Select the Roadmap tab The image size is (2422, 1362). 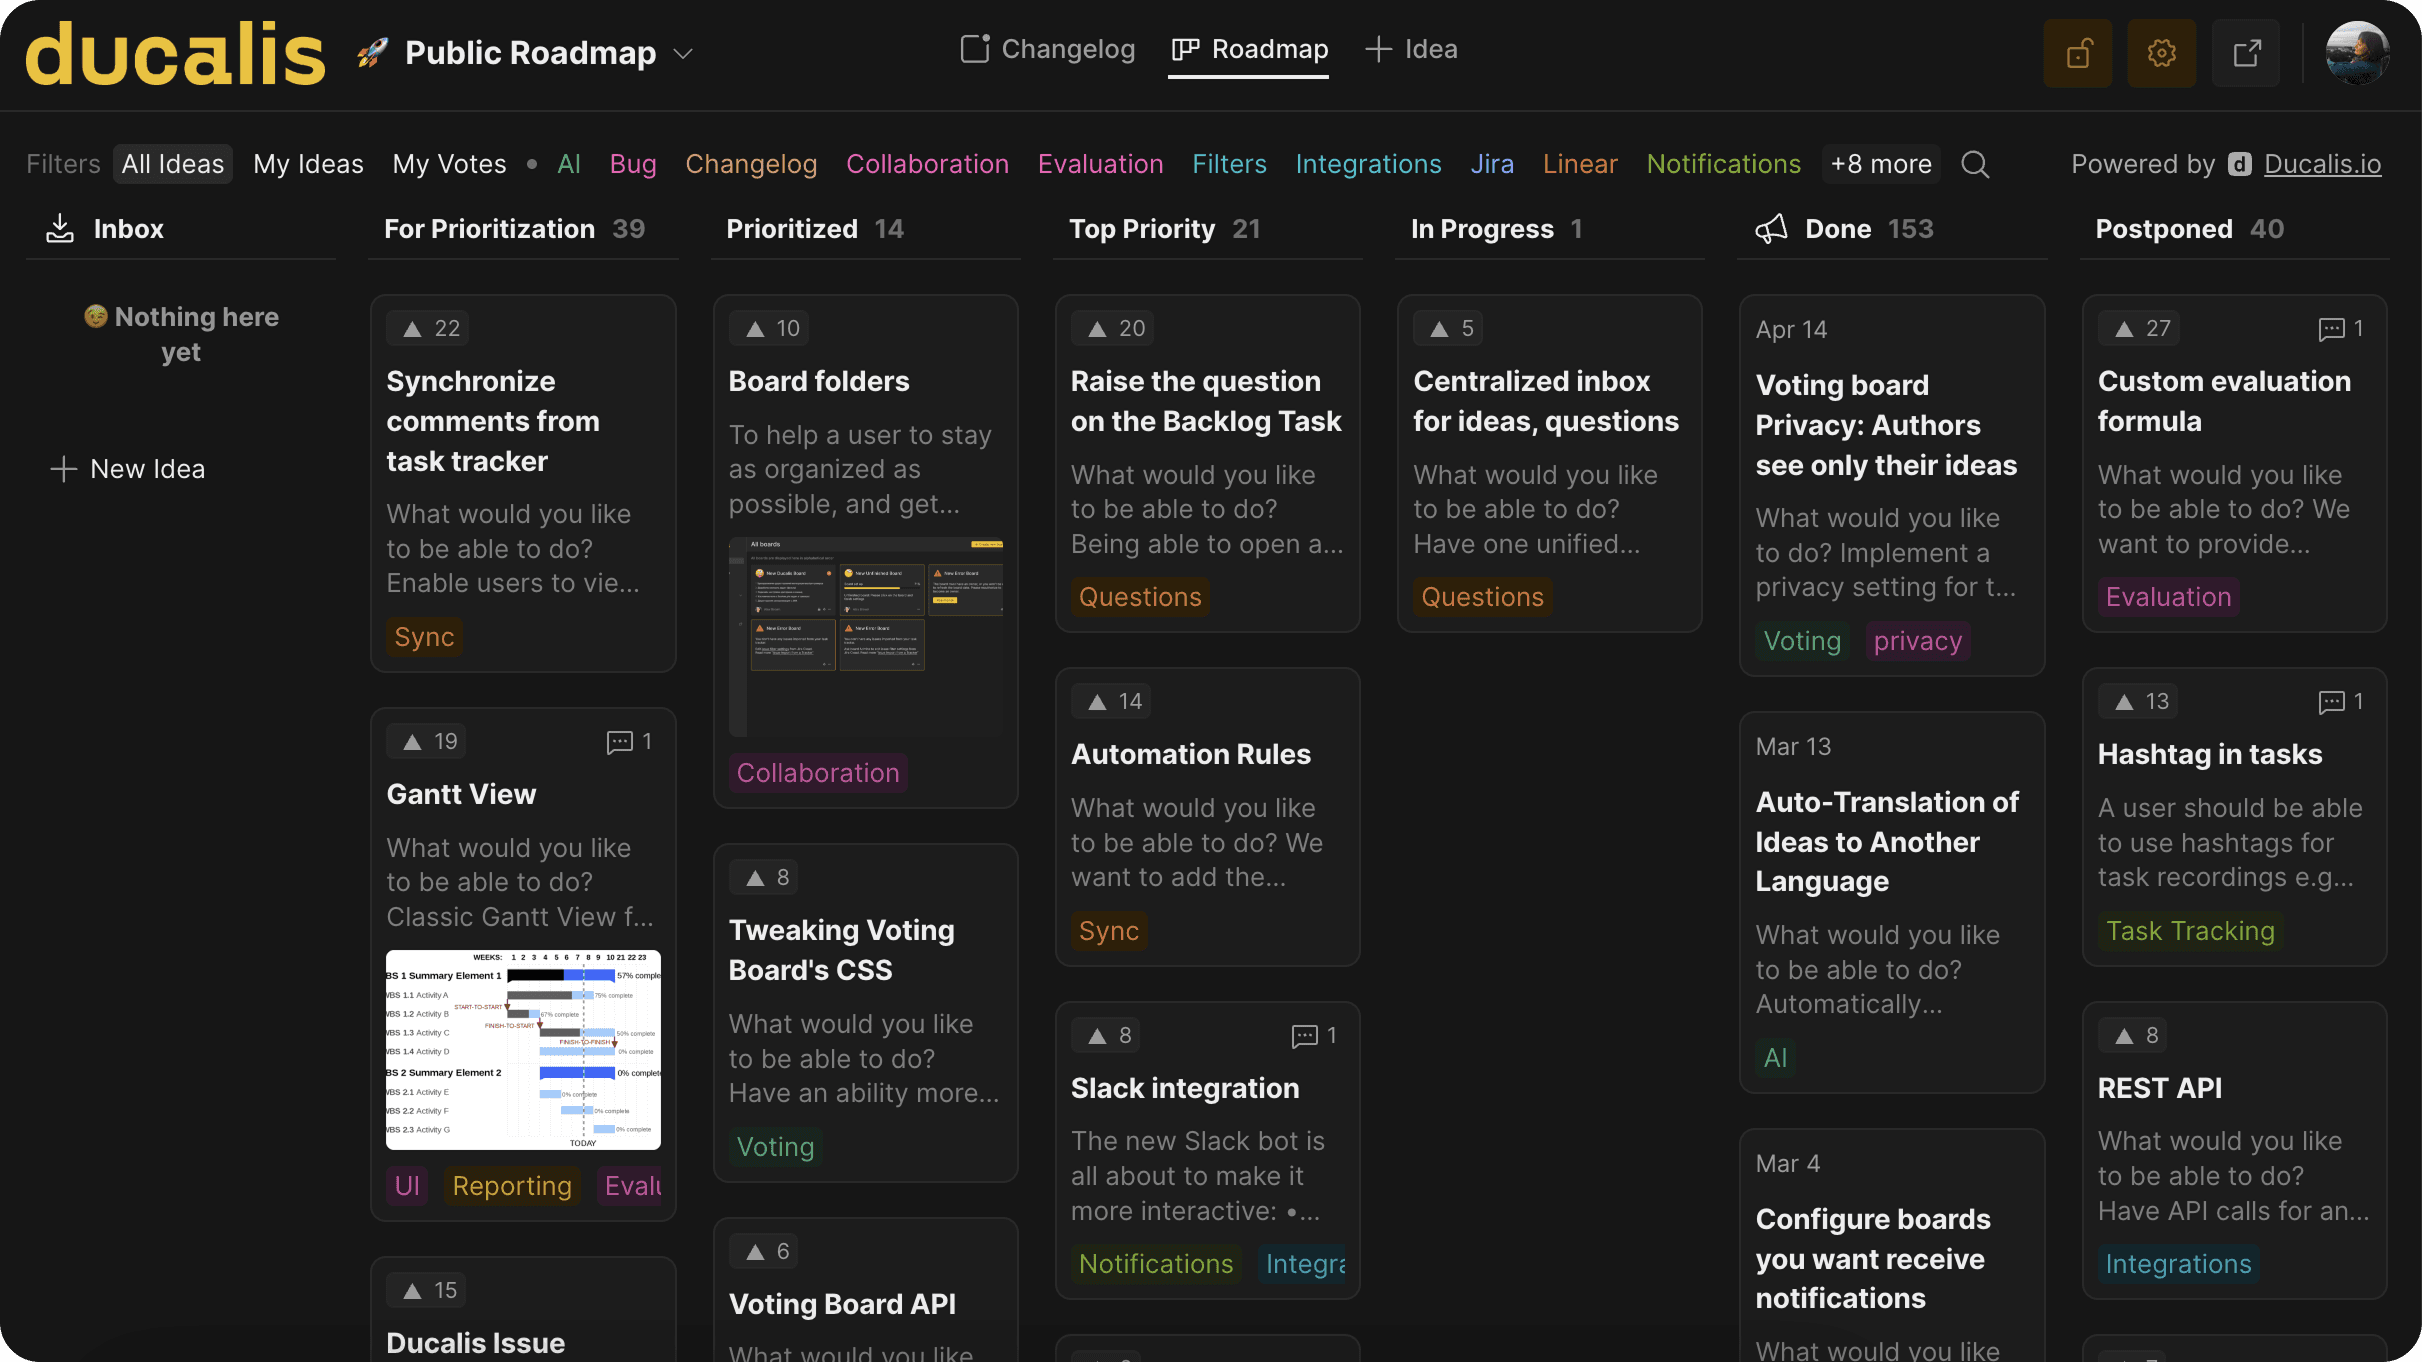click(x=1250, y=49)
